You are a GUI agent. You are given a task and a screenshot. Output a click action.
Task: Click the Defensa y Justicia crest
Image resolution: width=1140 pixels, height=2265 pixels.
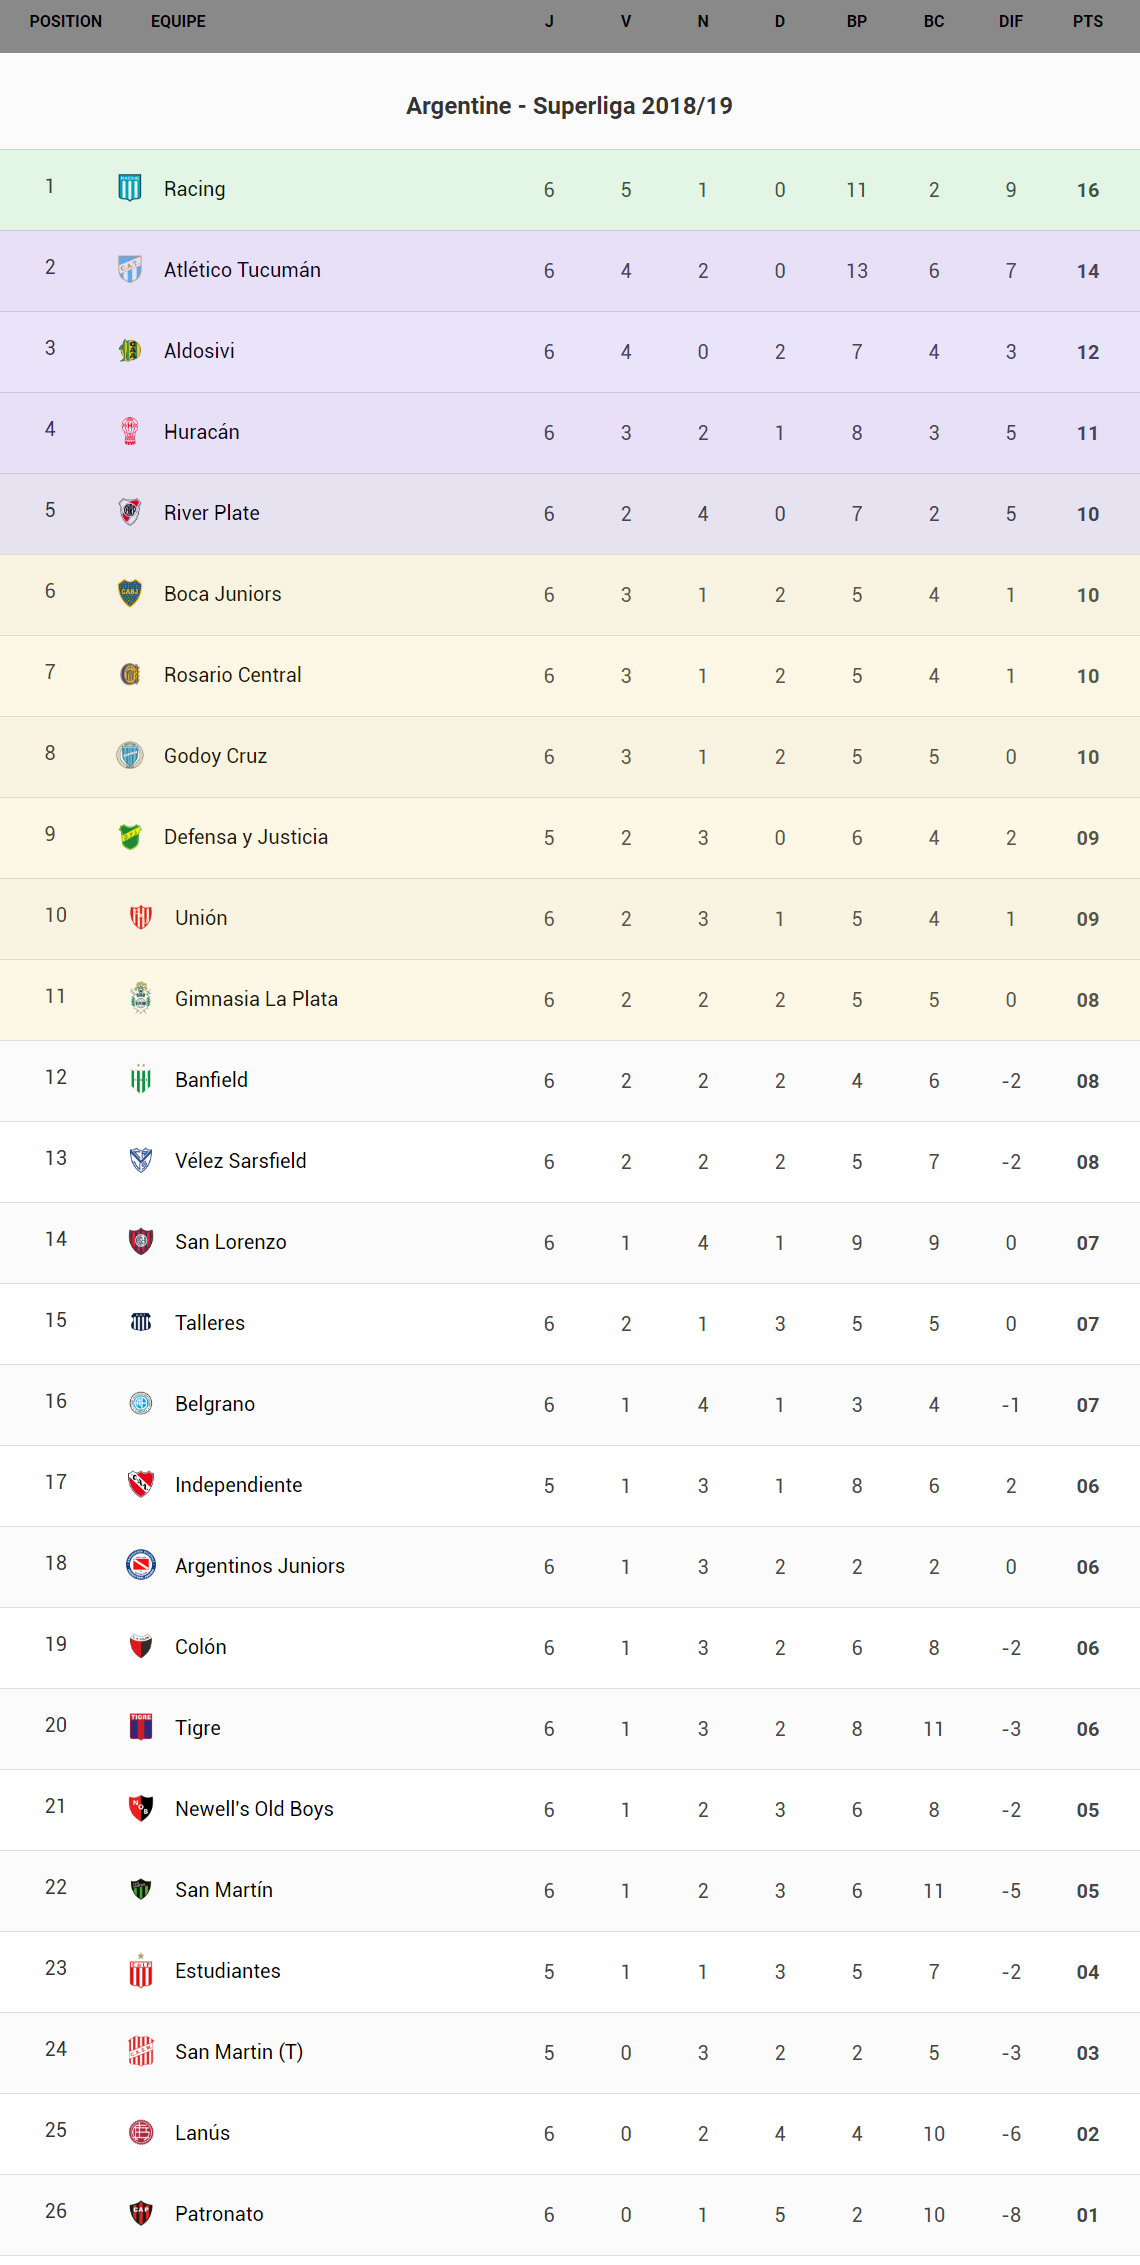(130, 836)
